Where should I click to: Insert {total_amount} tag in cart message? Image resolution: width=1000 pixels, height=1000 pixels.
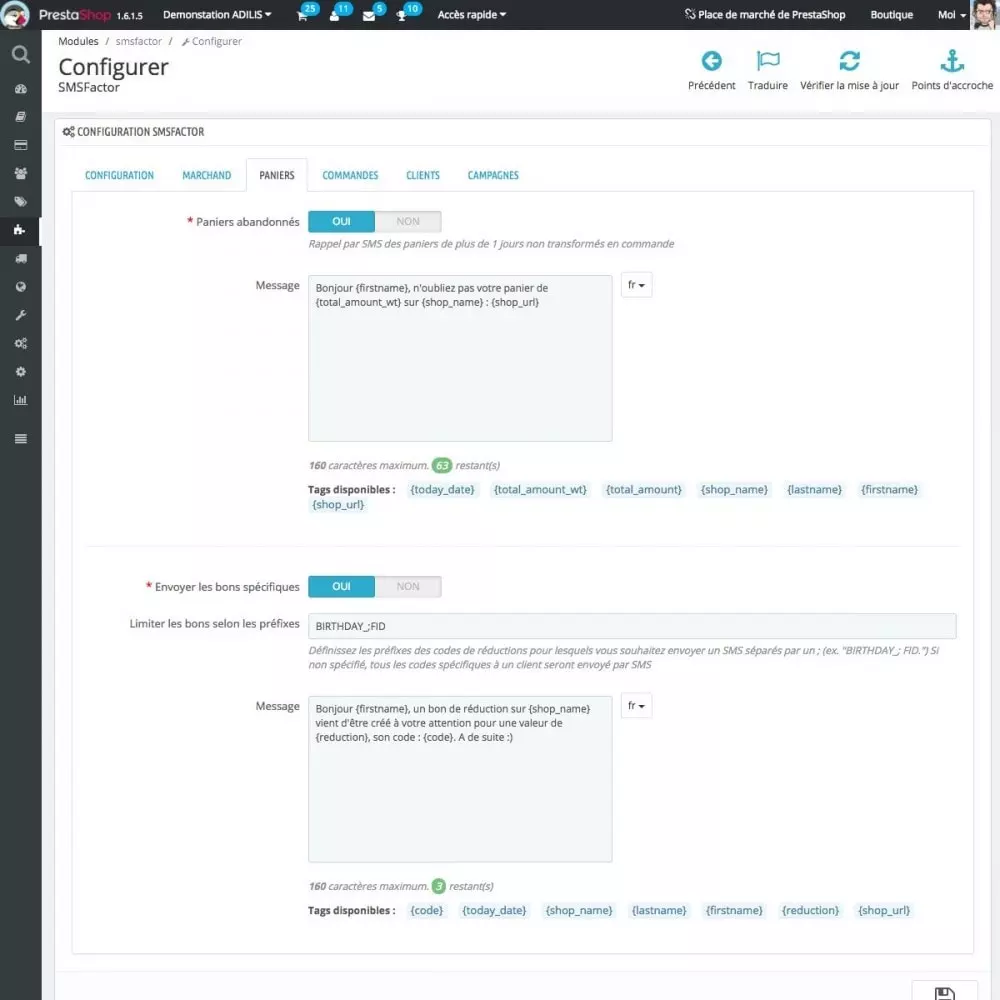[x=643, y=490]
